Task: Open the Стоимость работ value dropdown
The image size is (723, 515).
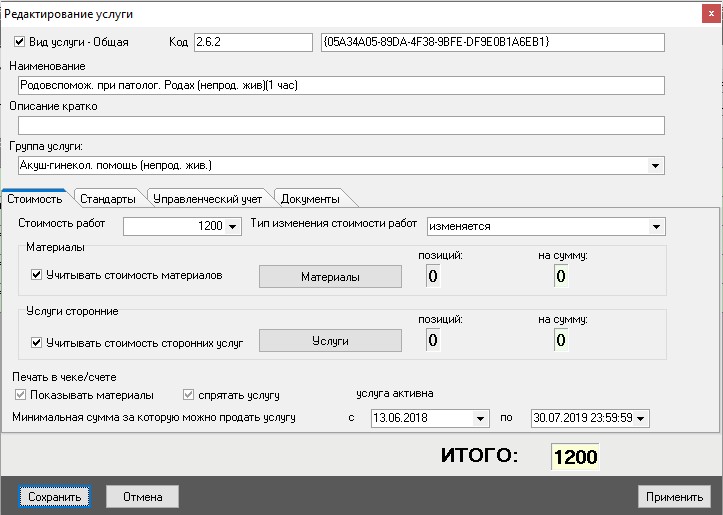Action: click(234, 227)
